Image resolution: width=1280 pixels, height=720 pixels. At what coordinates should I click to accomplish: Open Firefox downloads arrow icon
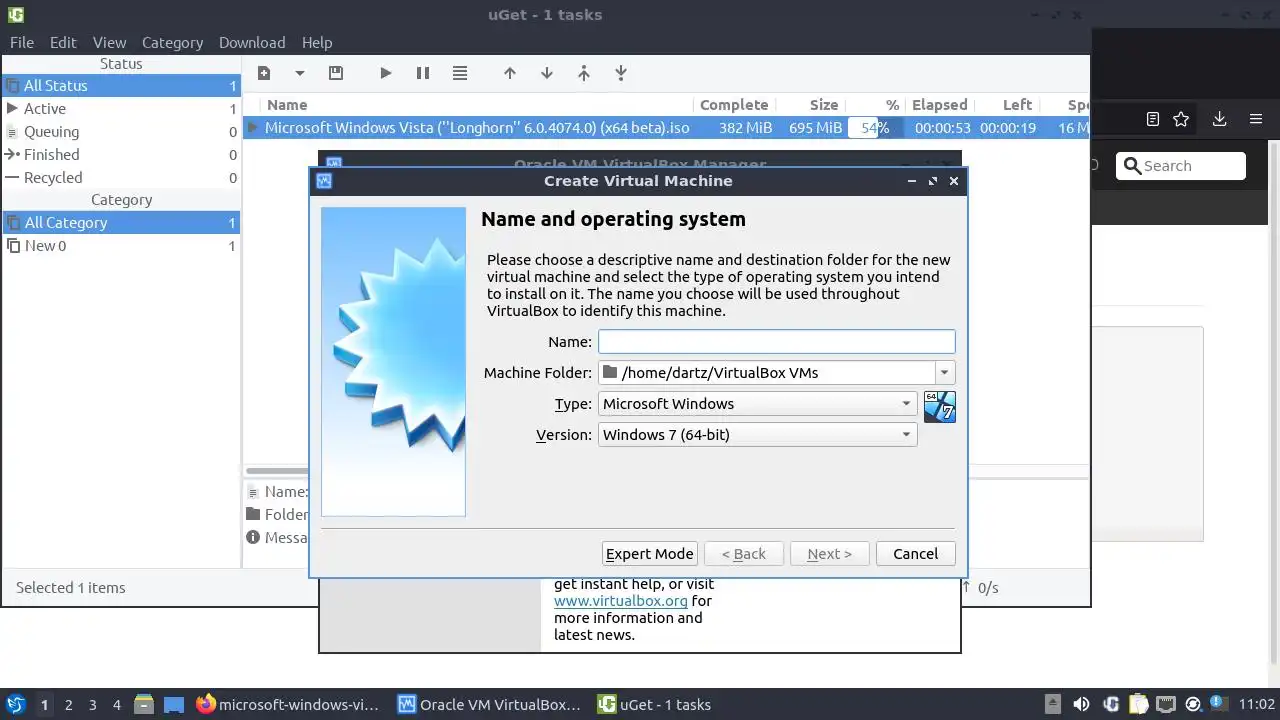tap(1219, 119)
